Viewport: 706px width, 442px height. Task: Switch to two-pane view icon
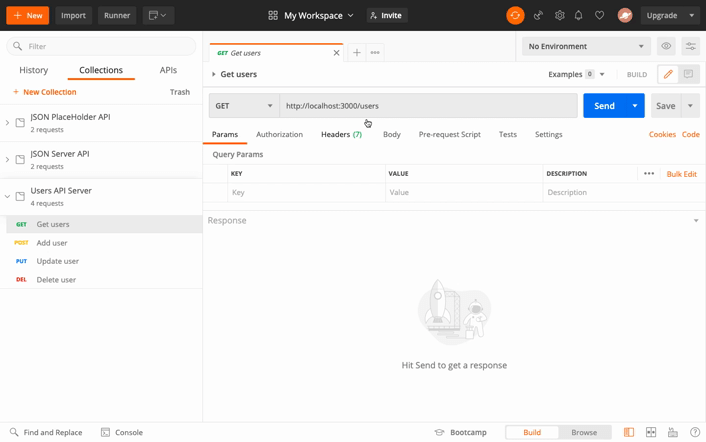tap(651, 432)
